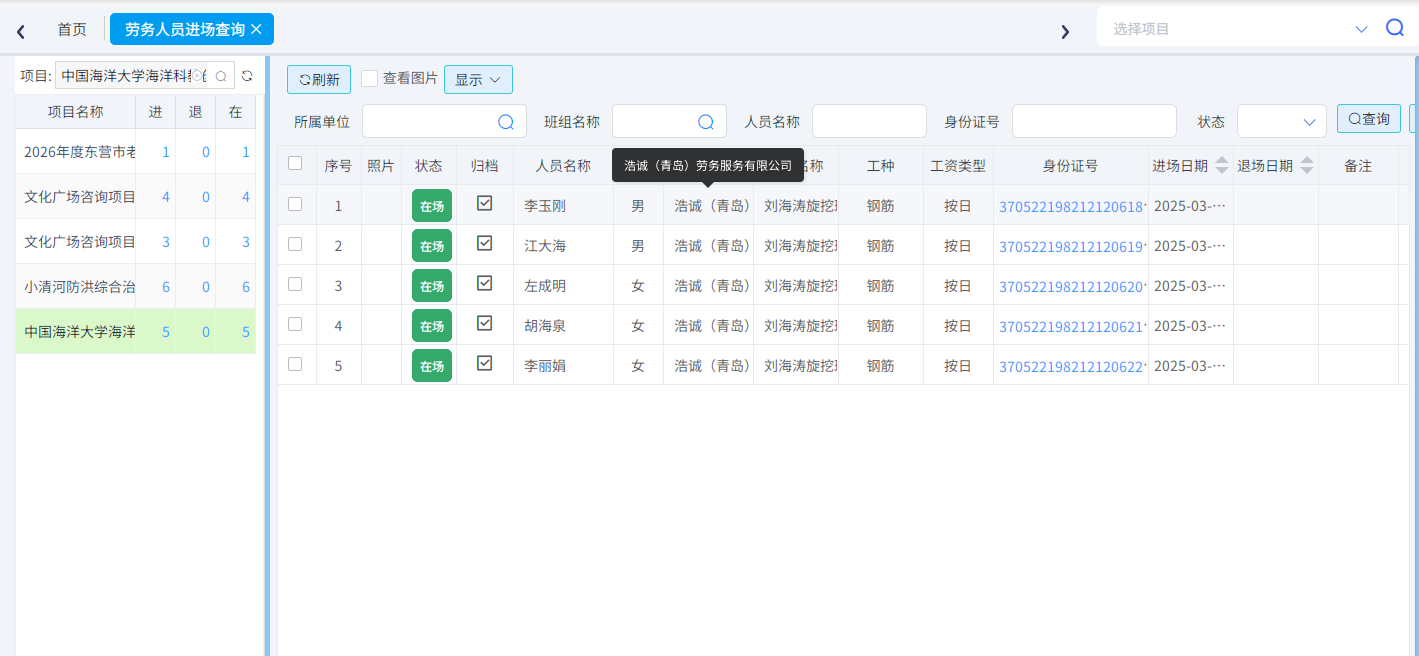Viewport: 1419px width, 656px height.
Task: Click the 人员名称 column header
Action: pyautogui.click(x=563, y=166)
